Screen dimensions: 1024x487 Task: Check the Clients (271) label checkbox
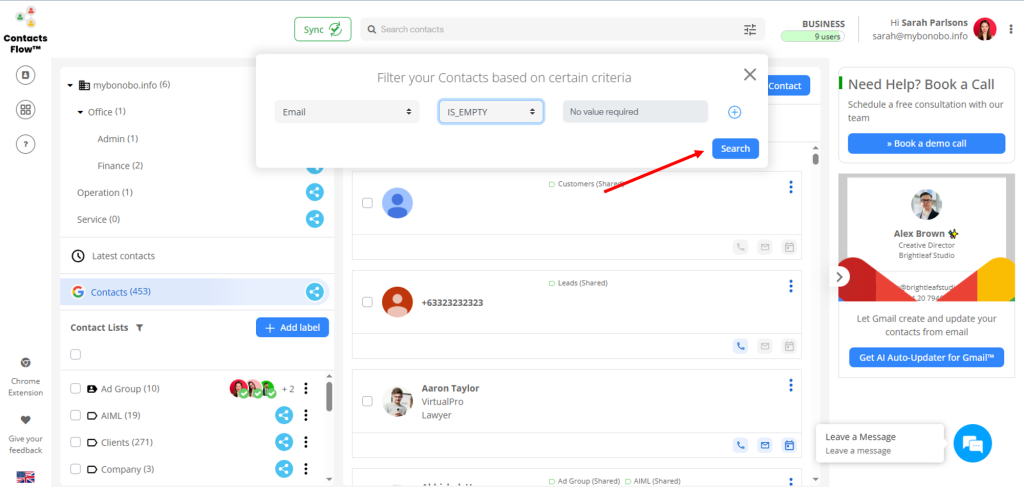[x=75, y=442]
